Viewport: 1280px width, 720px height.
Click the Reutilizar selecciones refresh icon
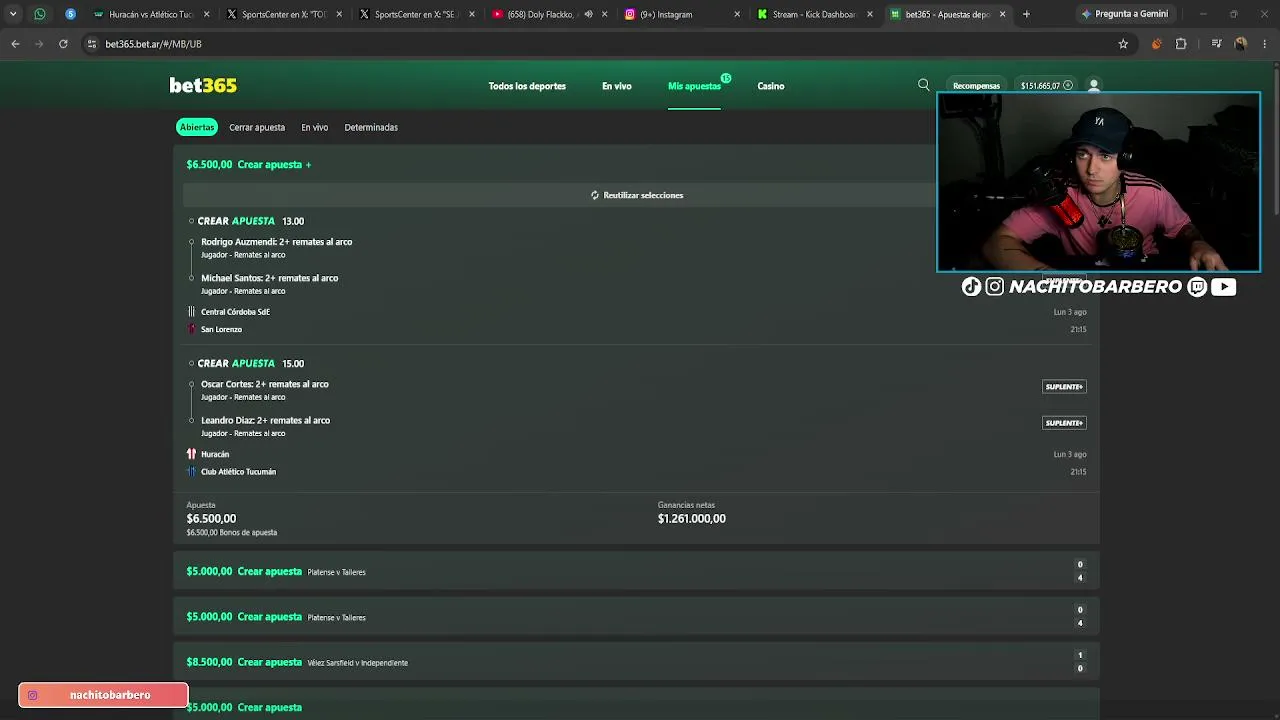tap(595, 195)
